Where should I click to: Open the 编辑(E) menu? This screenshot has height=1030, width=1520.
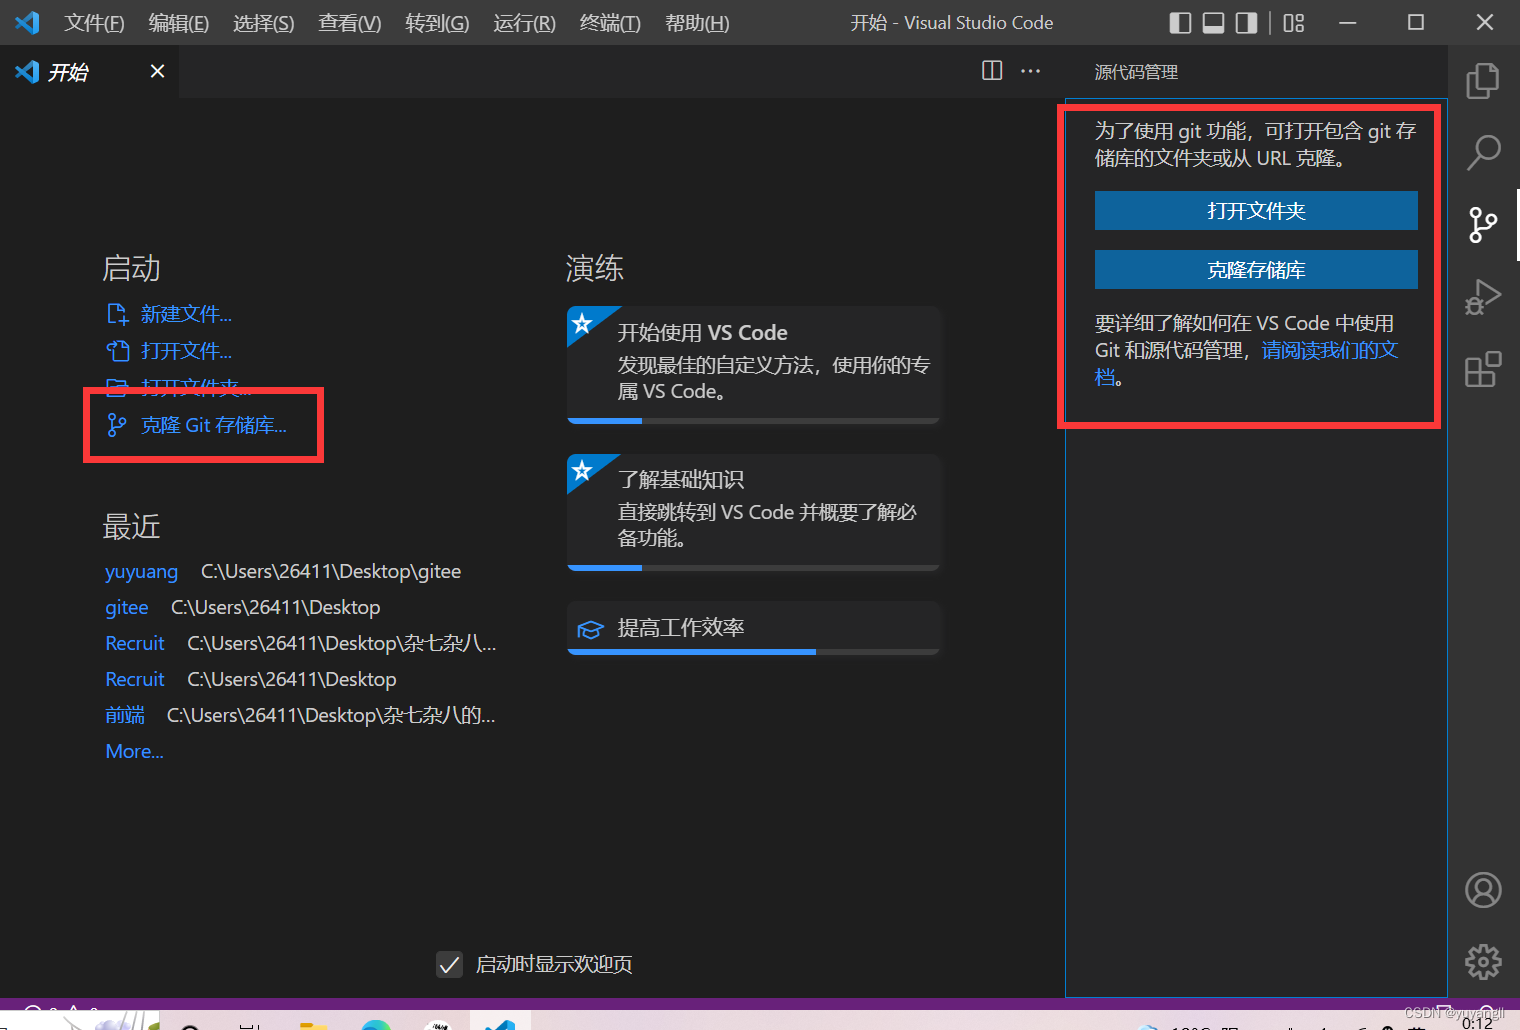178,23
